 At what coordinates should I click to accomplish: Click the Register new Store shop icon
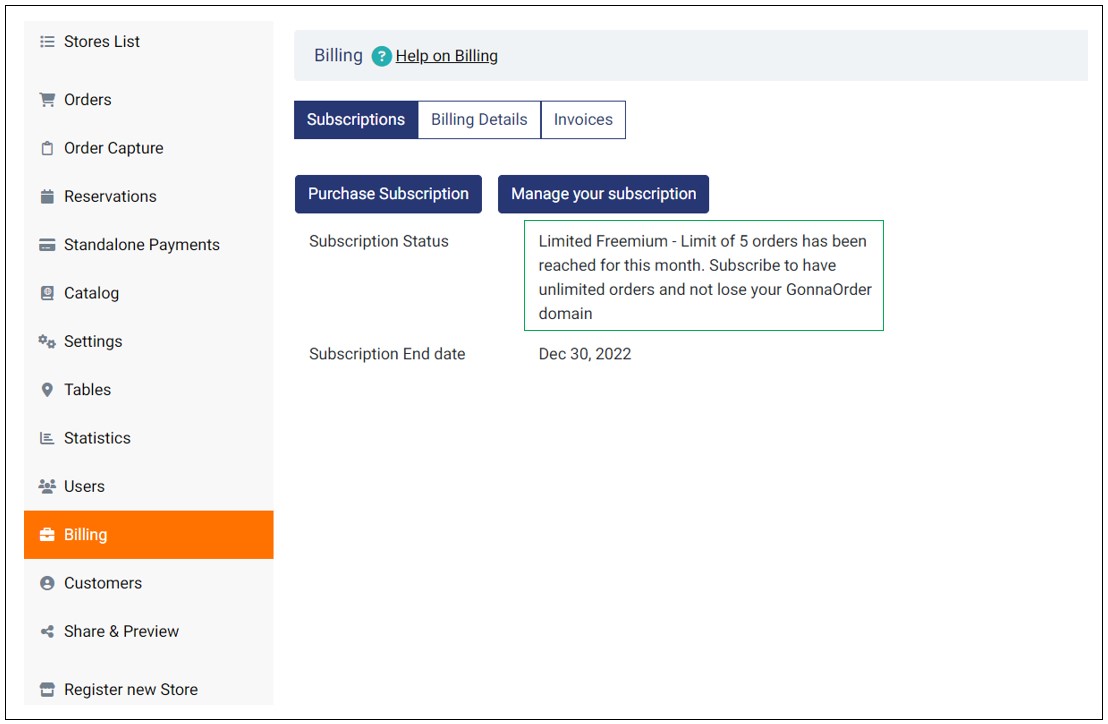[x=47, y=689]
